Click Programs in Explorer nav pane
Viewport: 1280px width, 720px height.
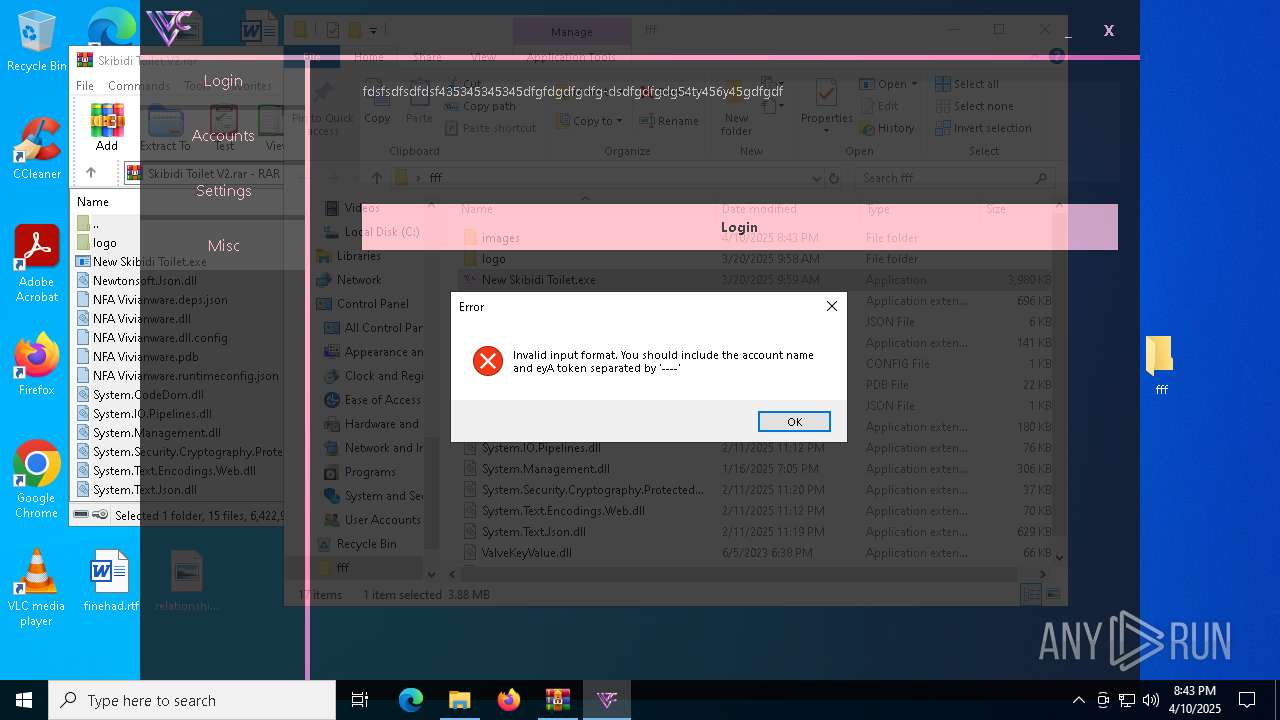pyautogui.click(x=370, y=472)
